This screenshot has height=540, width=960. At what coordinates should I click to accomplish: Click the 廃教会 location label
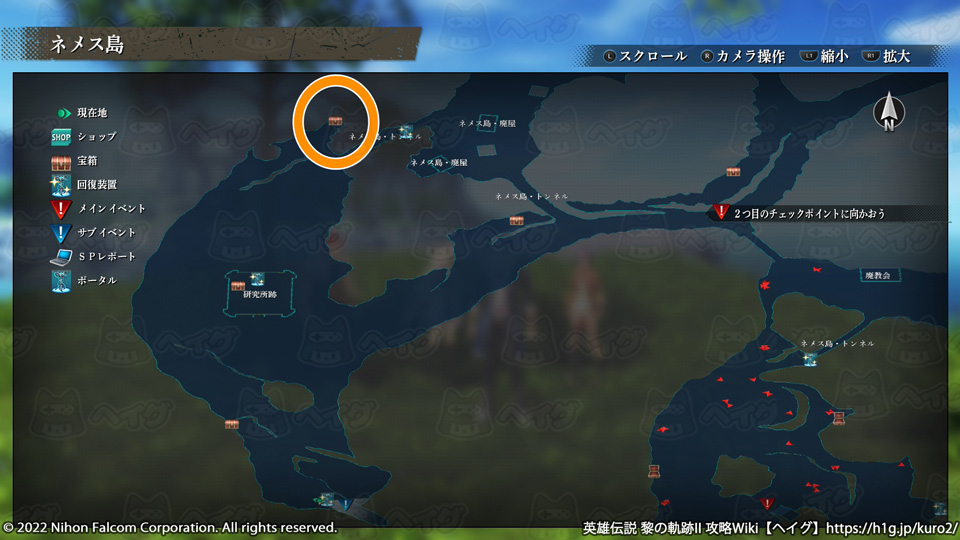click(x=877, y=274)
